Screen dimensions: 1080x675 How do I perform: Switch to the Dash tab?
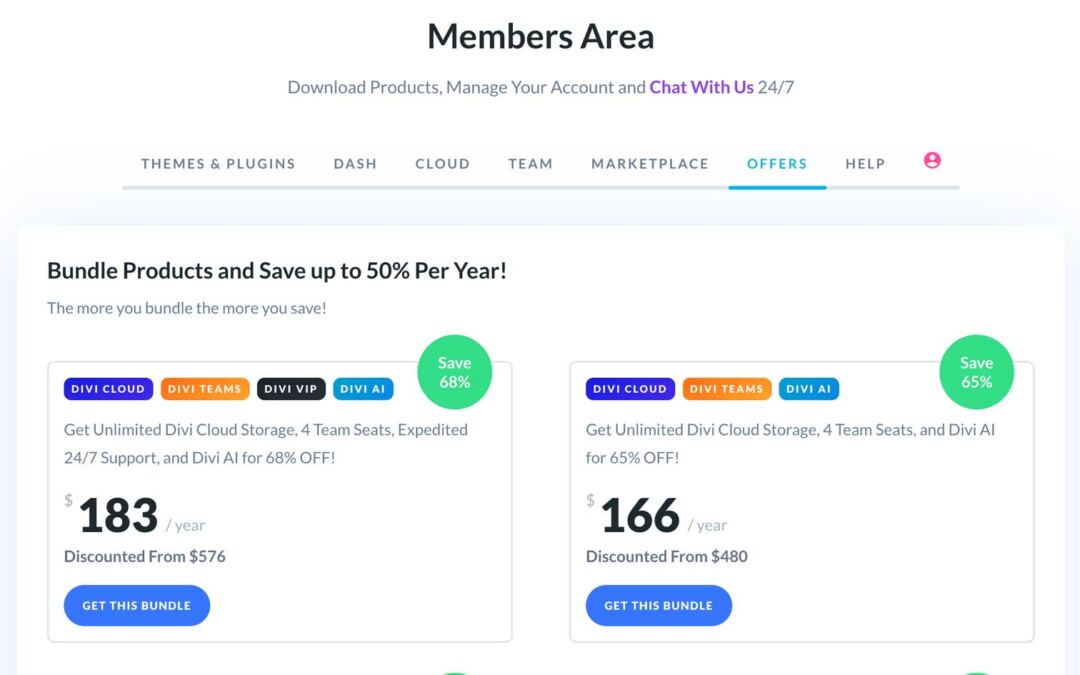pos(355,164)
